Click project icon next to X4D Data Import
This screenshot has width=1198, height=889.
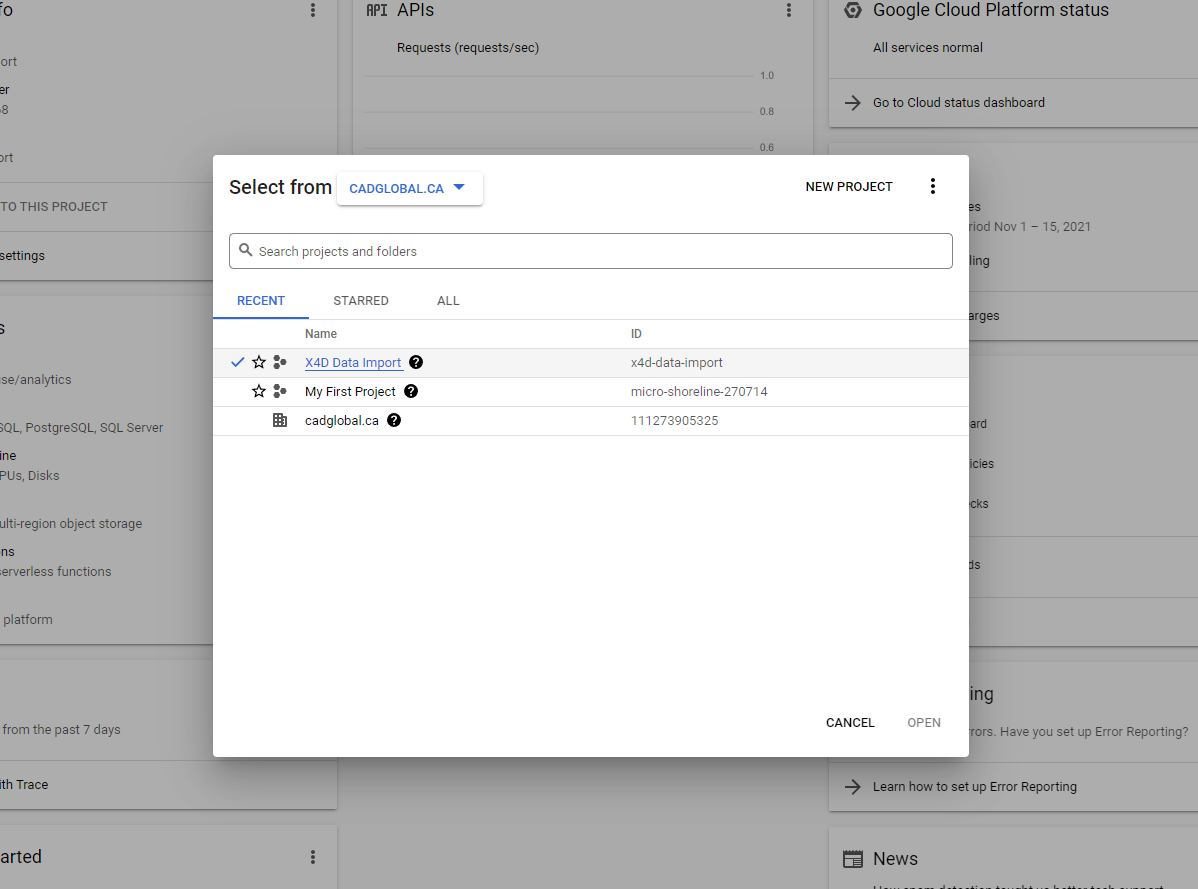[x=280, y=363]
